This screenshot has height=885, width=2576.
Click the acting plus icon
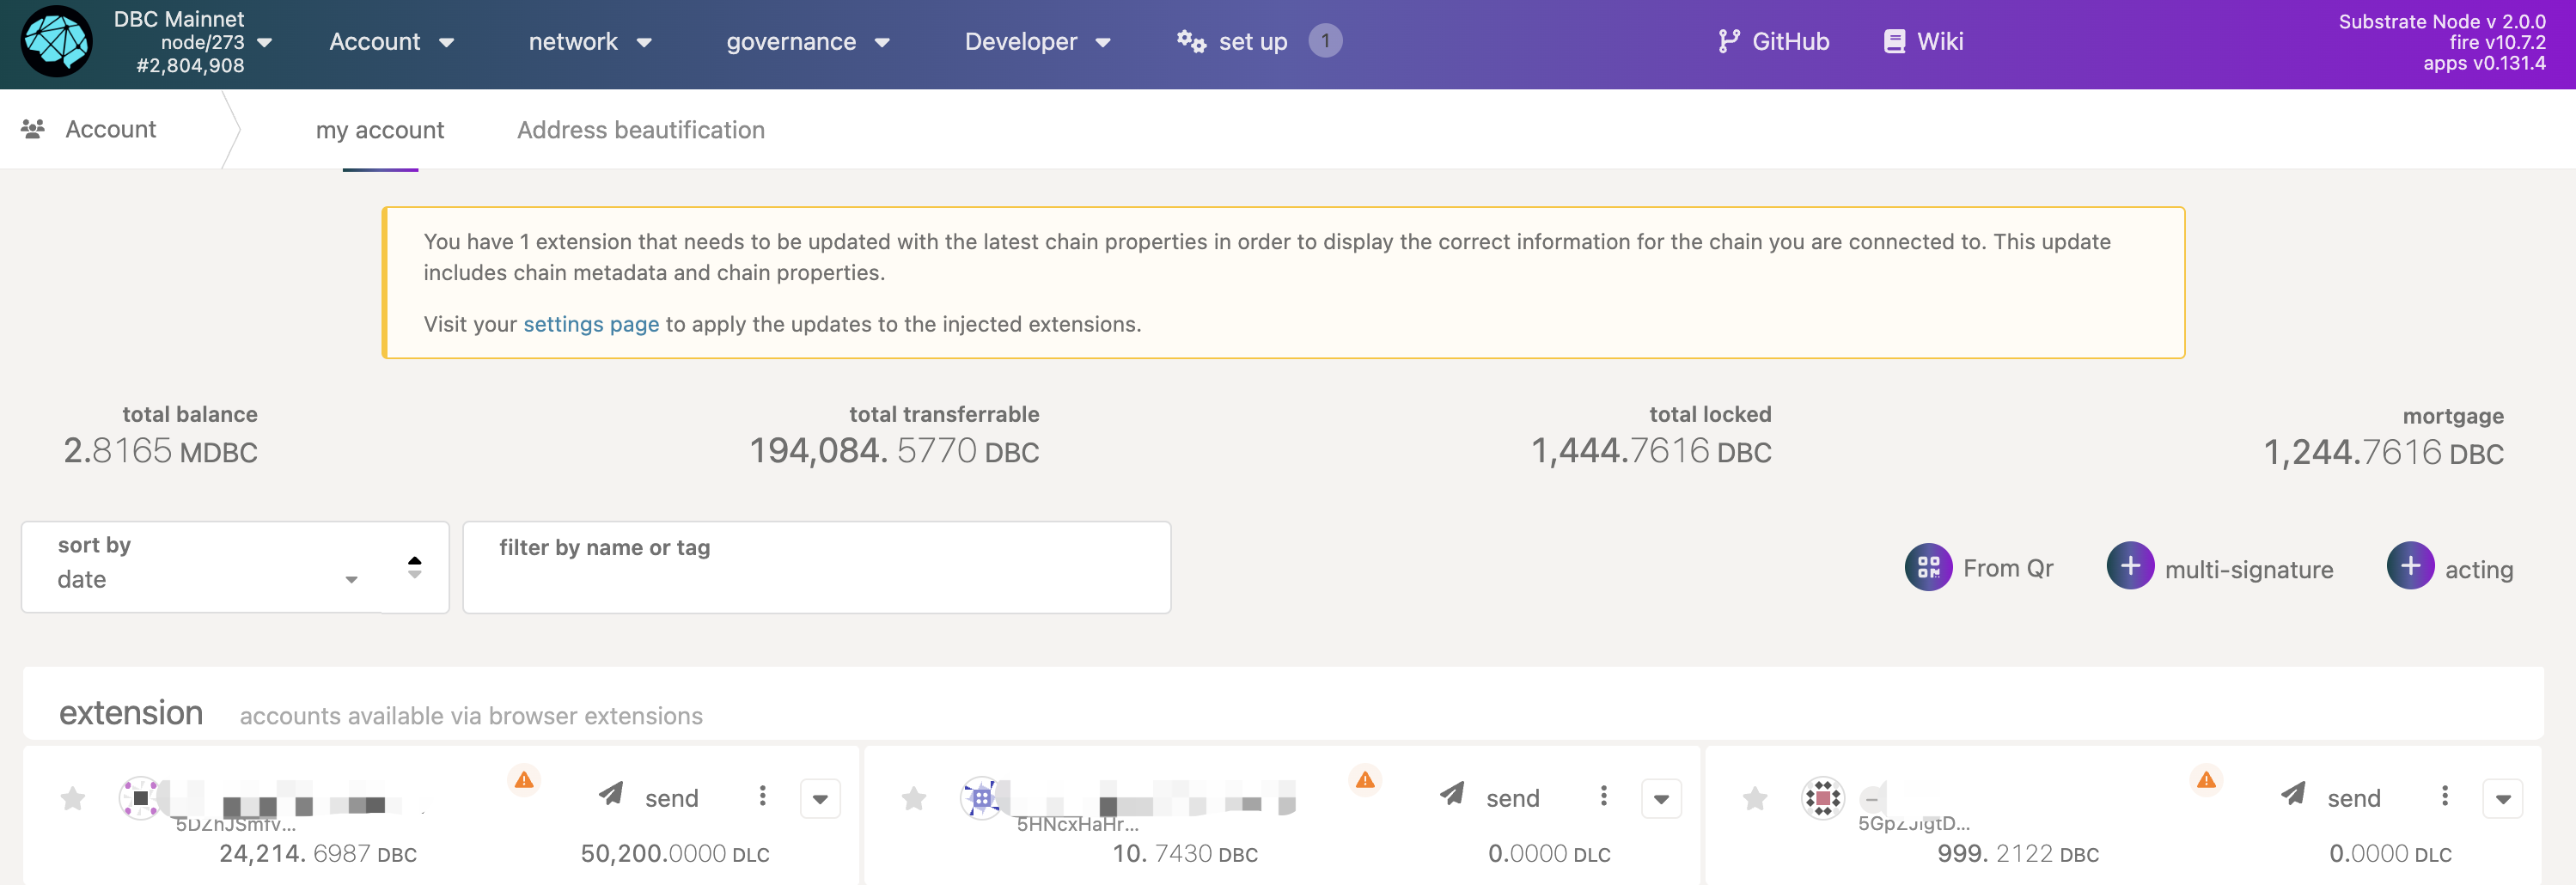[2409, 567]
